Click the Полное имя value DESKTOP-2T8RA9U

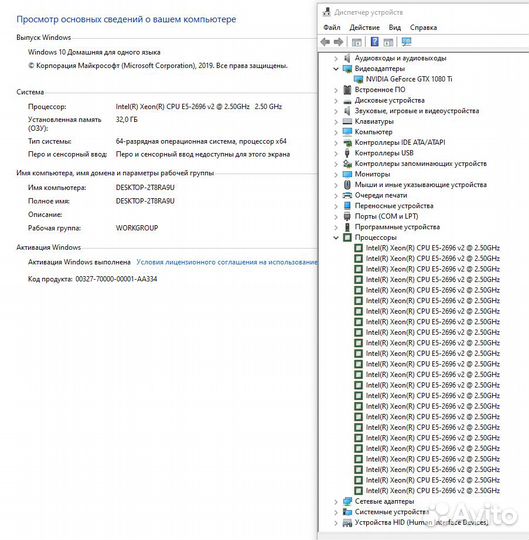coord(145,201)
